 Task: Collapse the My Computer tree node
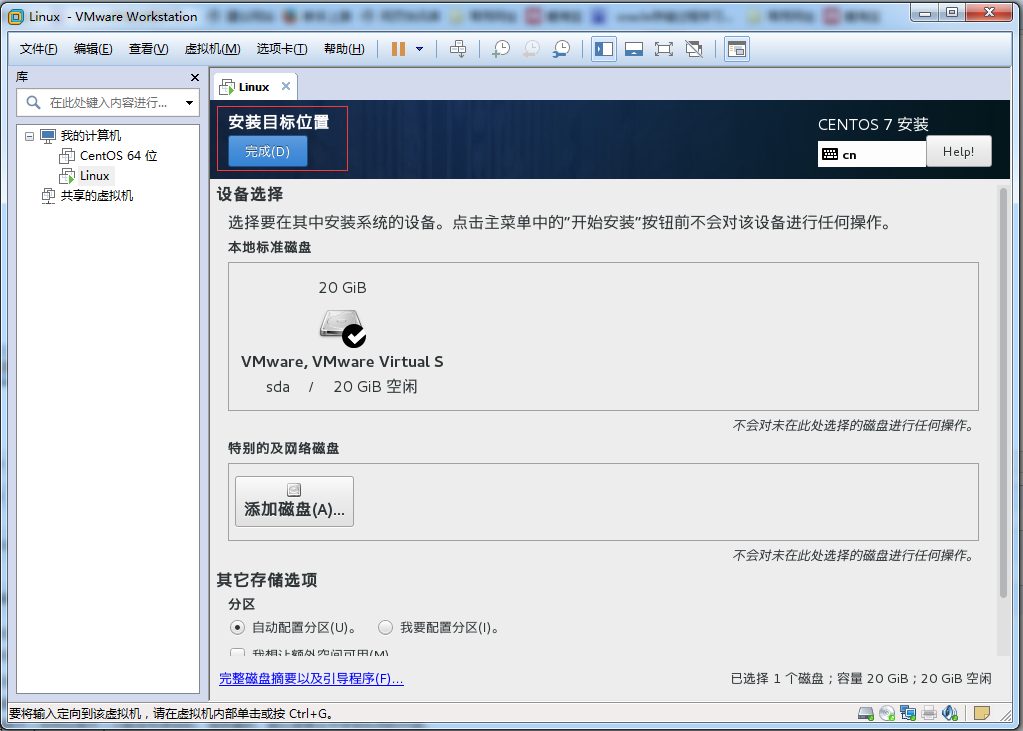pos(29,136)
